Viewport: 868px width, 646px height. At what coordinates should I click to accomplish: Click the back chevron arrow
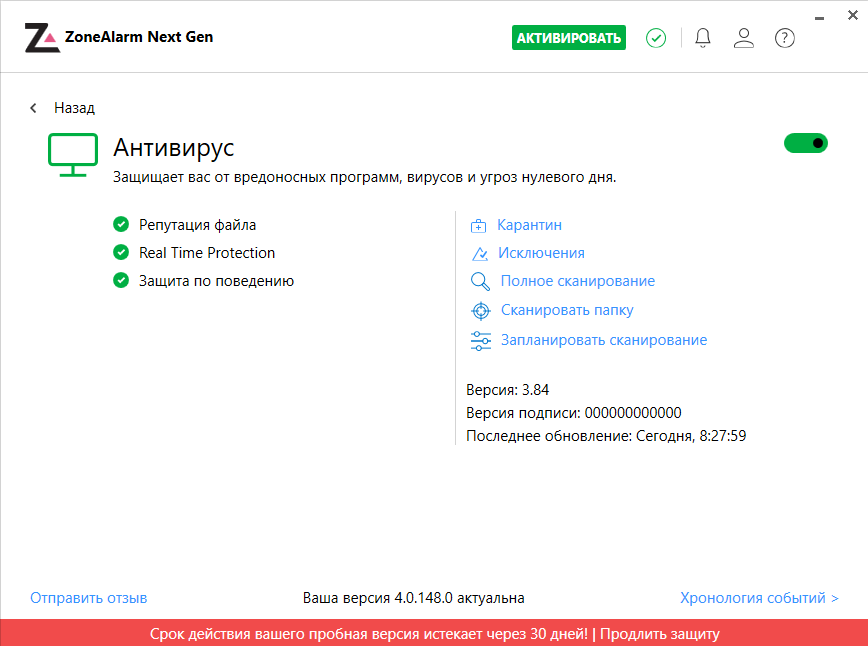pyautogui.click(x=33, y=107)
